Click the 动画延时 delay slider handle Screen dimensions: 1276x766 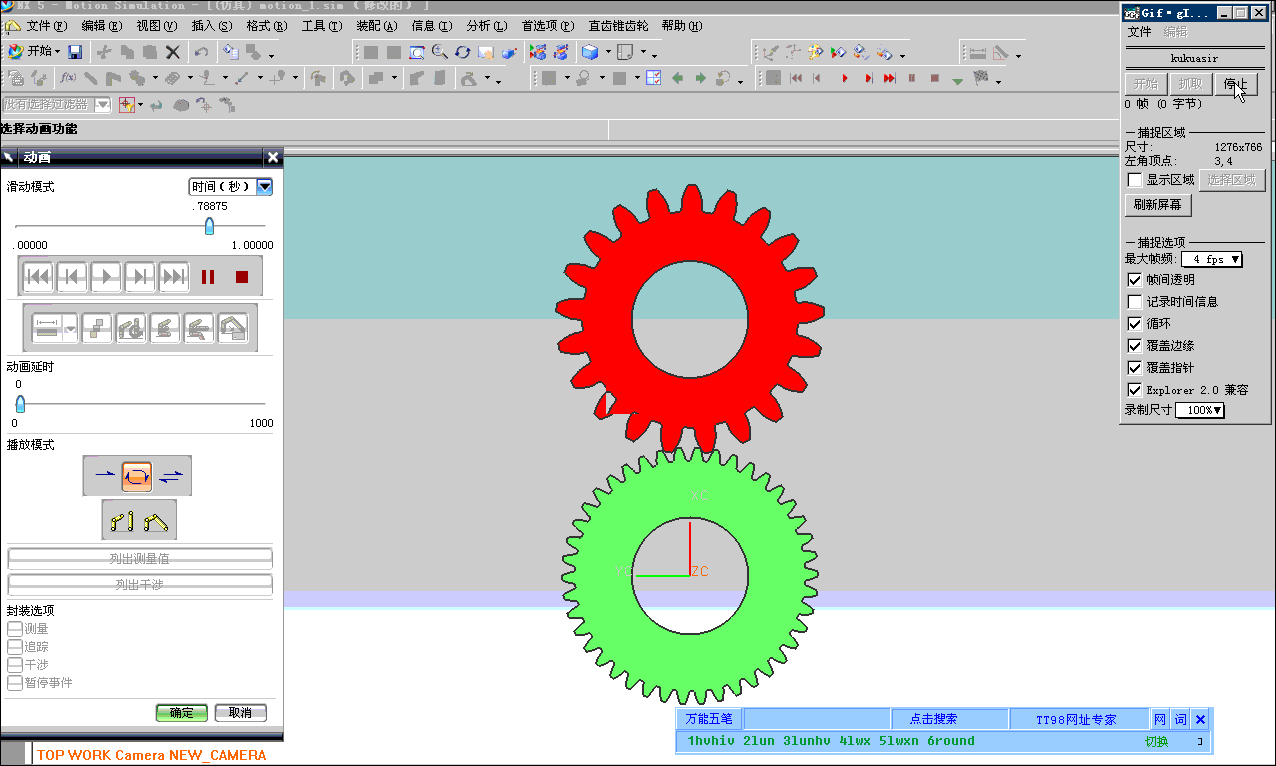(x=20, y=404)
